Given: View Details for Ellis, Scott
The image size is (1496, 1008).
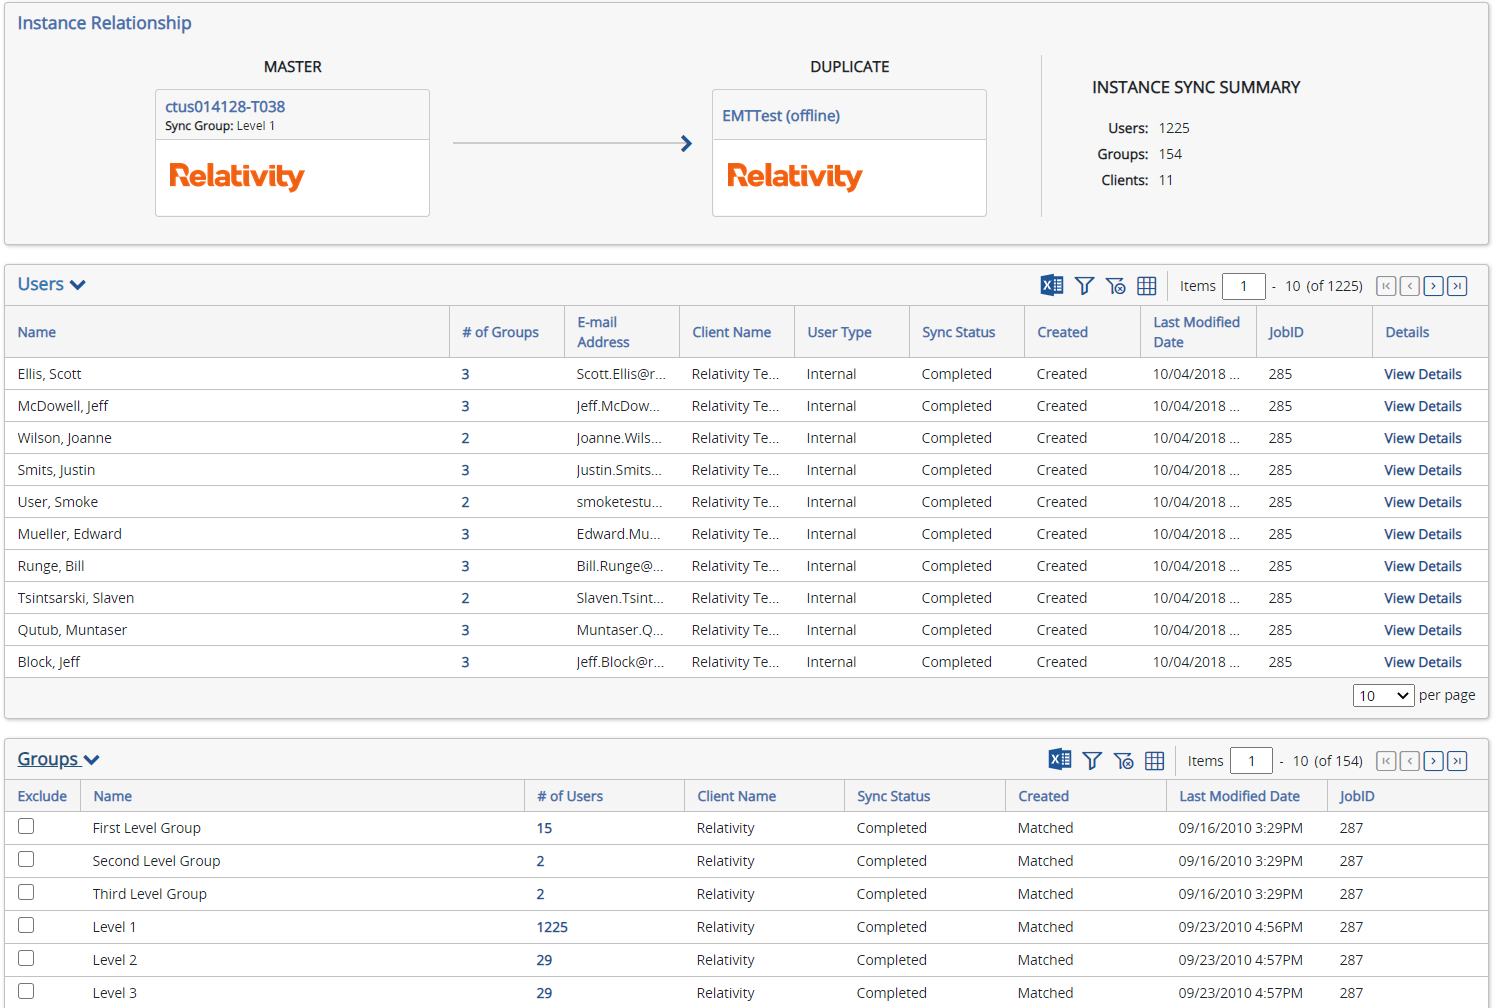Looking at the screenshot, I should click(1423, 374).
